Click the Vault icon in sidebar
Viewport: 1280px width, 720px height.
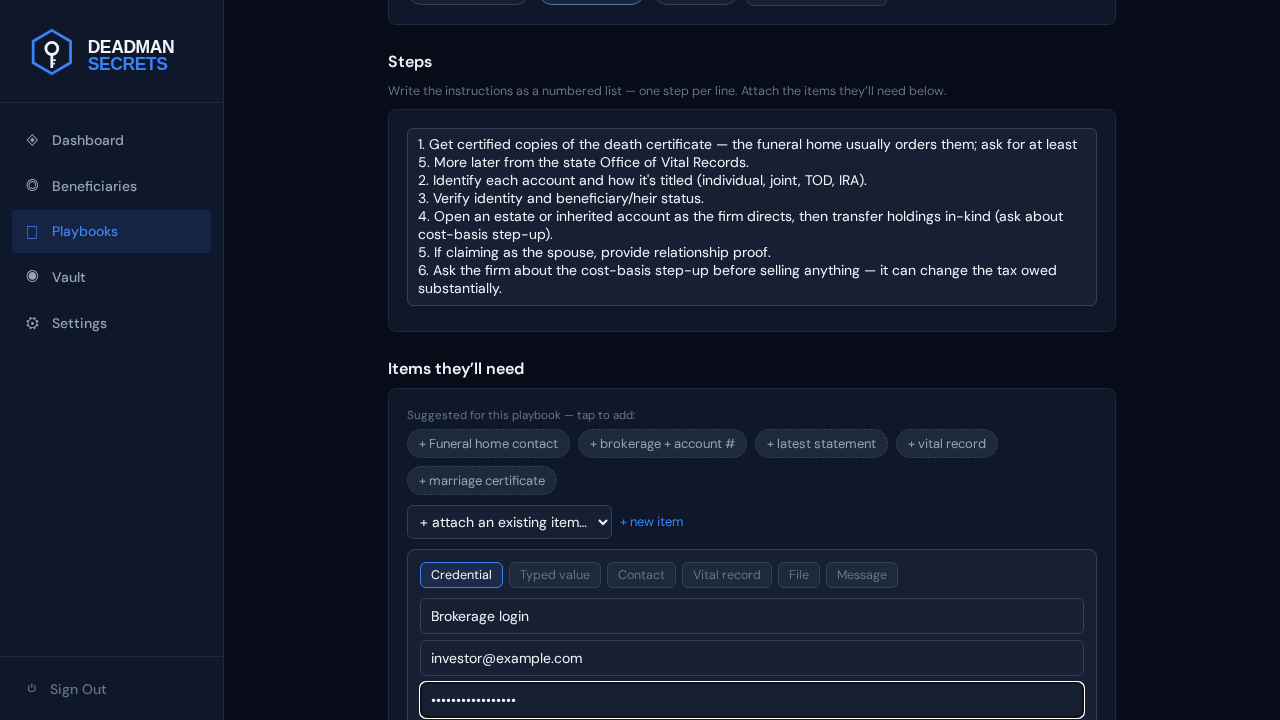coord(32,276)
